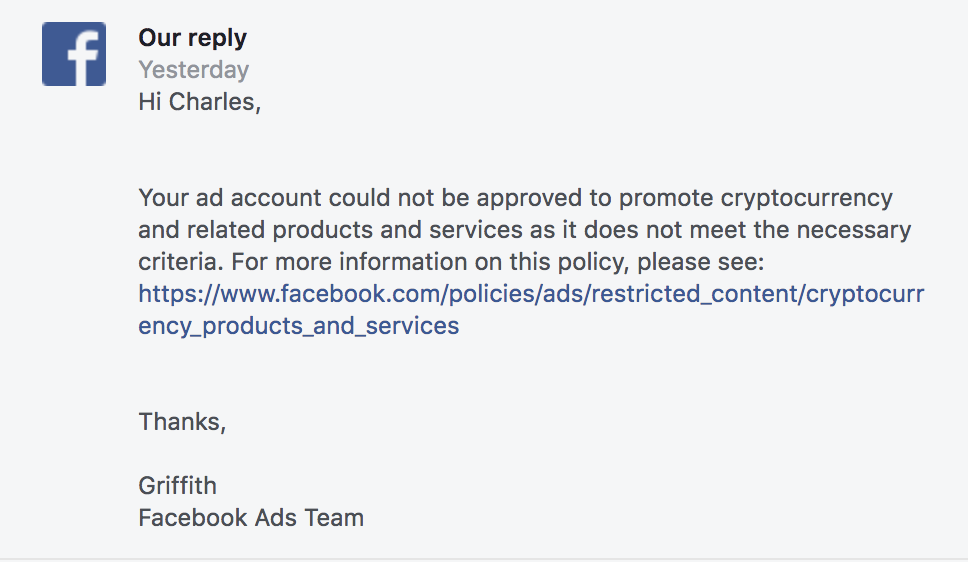Open the cryptocurrency policy URL link

point(530,294)
